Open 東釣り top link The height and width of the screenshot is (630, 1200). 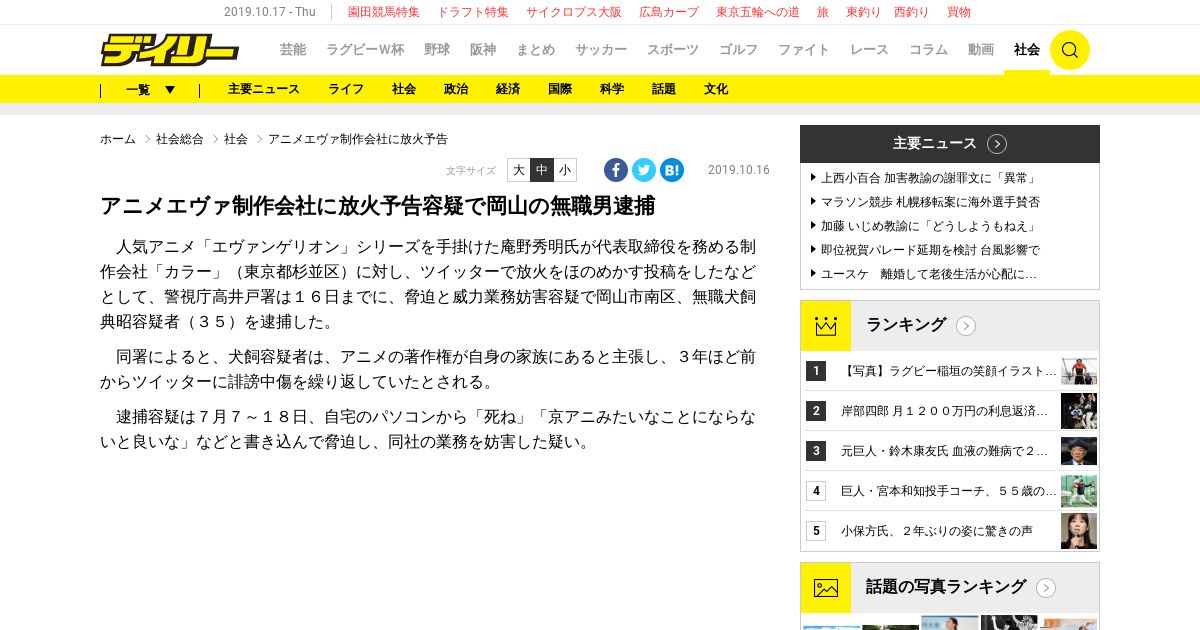tap(864, 12)
